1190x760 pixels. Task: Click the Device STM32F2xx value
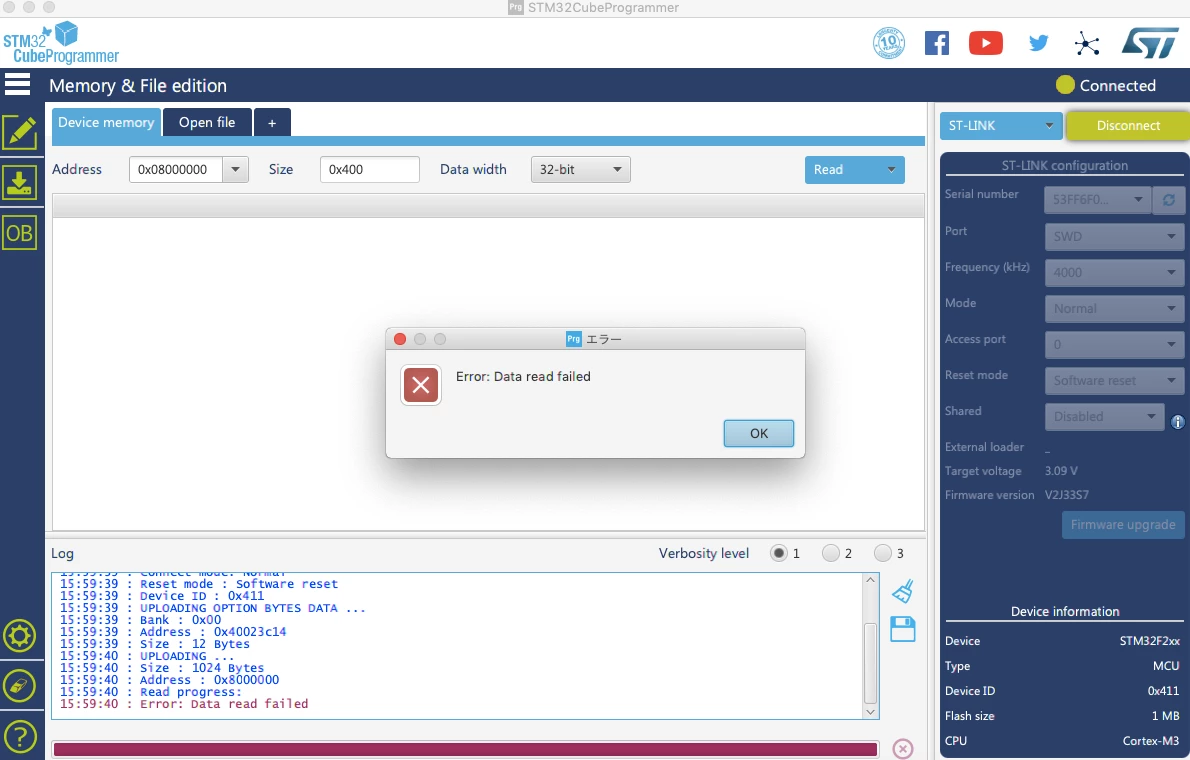coord(1149,641)
